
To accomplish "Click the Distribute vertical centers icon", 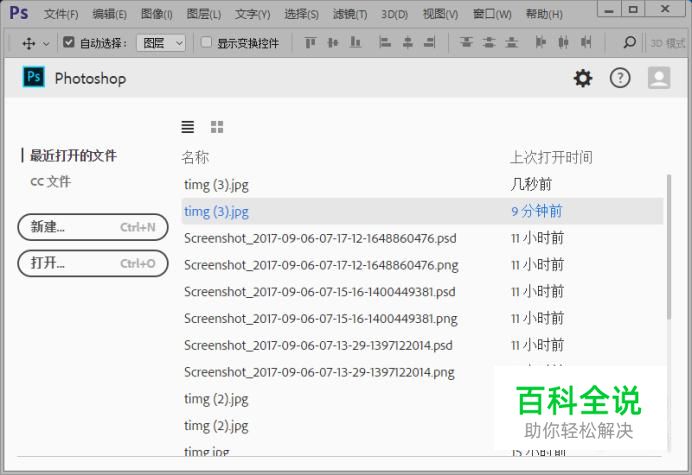I will coord(489,42).
